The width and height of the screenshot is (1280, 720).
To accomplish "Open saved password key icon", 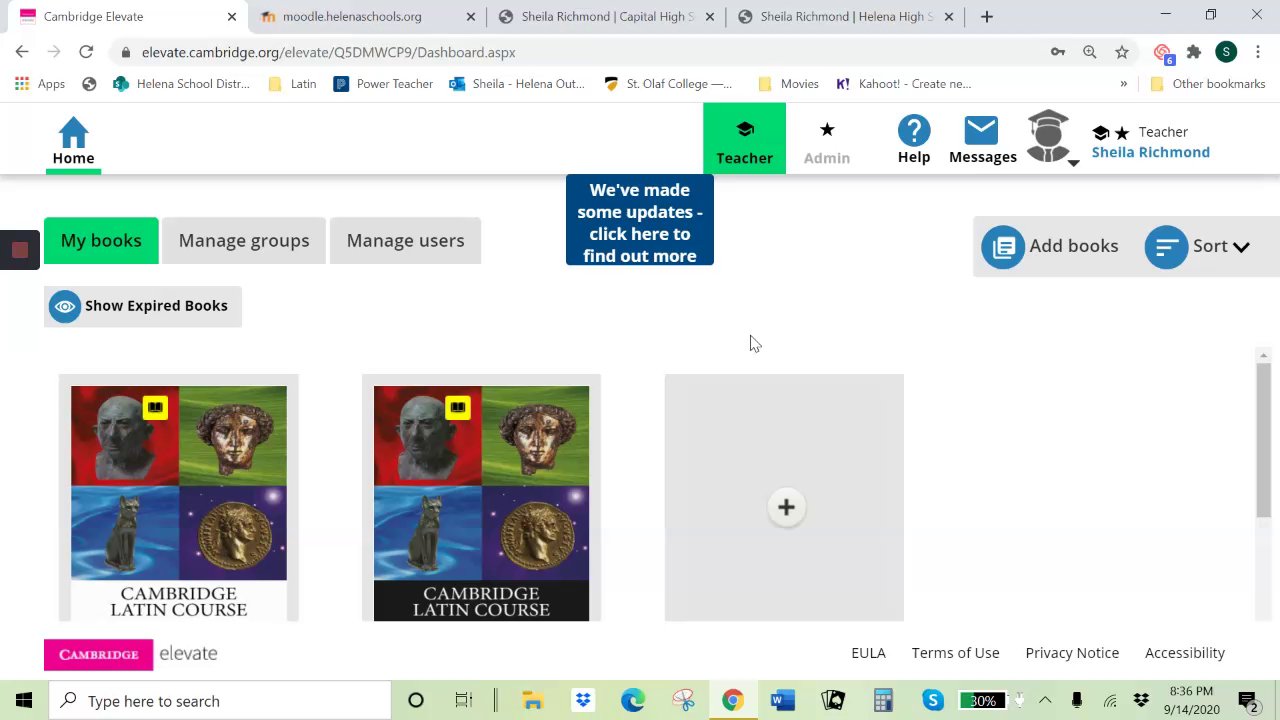I will pos(1058,52).
